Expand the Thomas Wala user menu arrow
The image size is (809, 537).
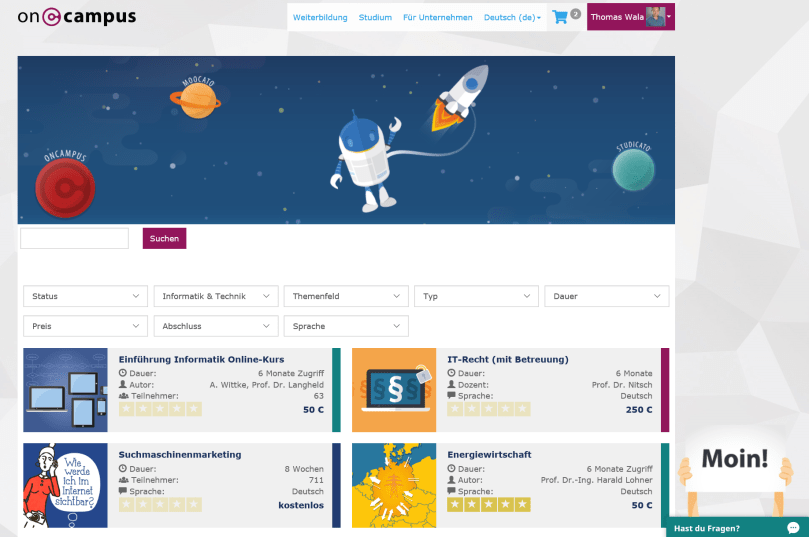(669, 17)
